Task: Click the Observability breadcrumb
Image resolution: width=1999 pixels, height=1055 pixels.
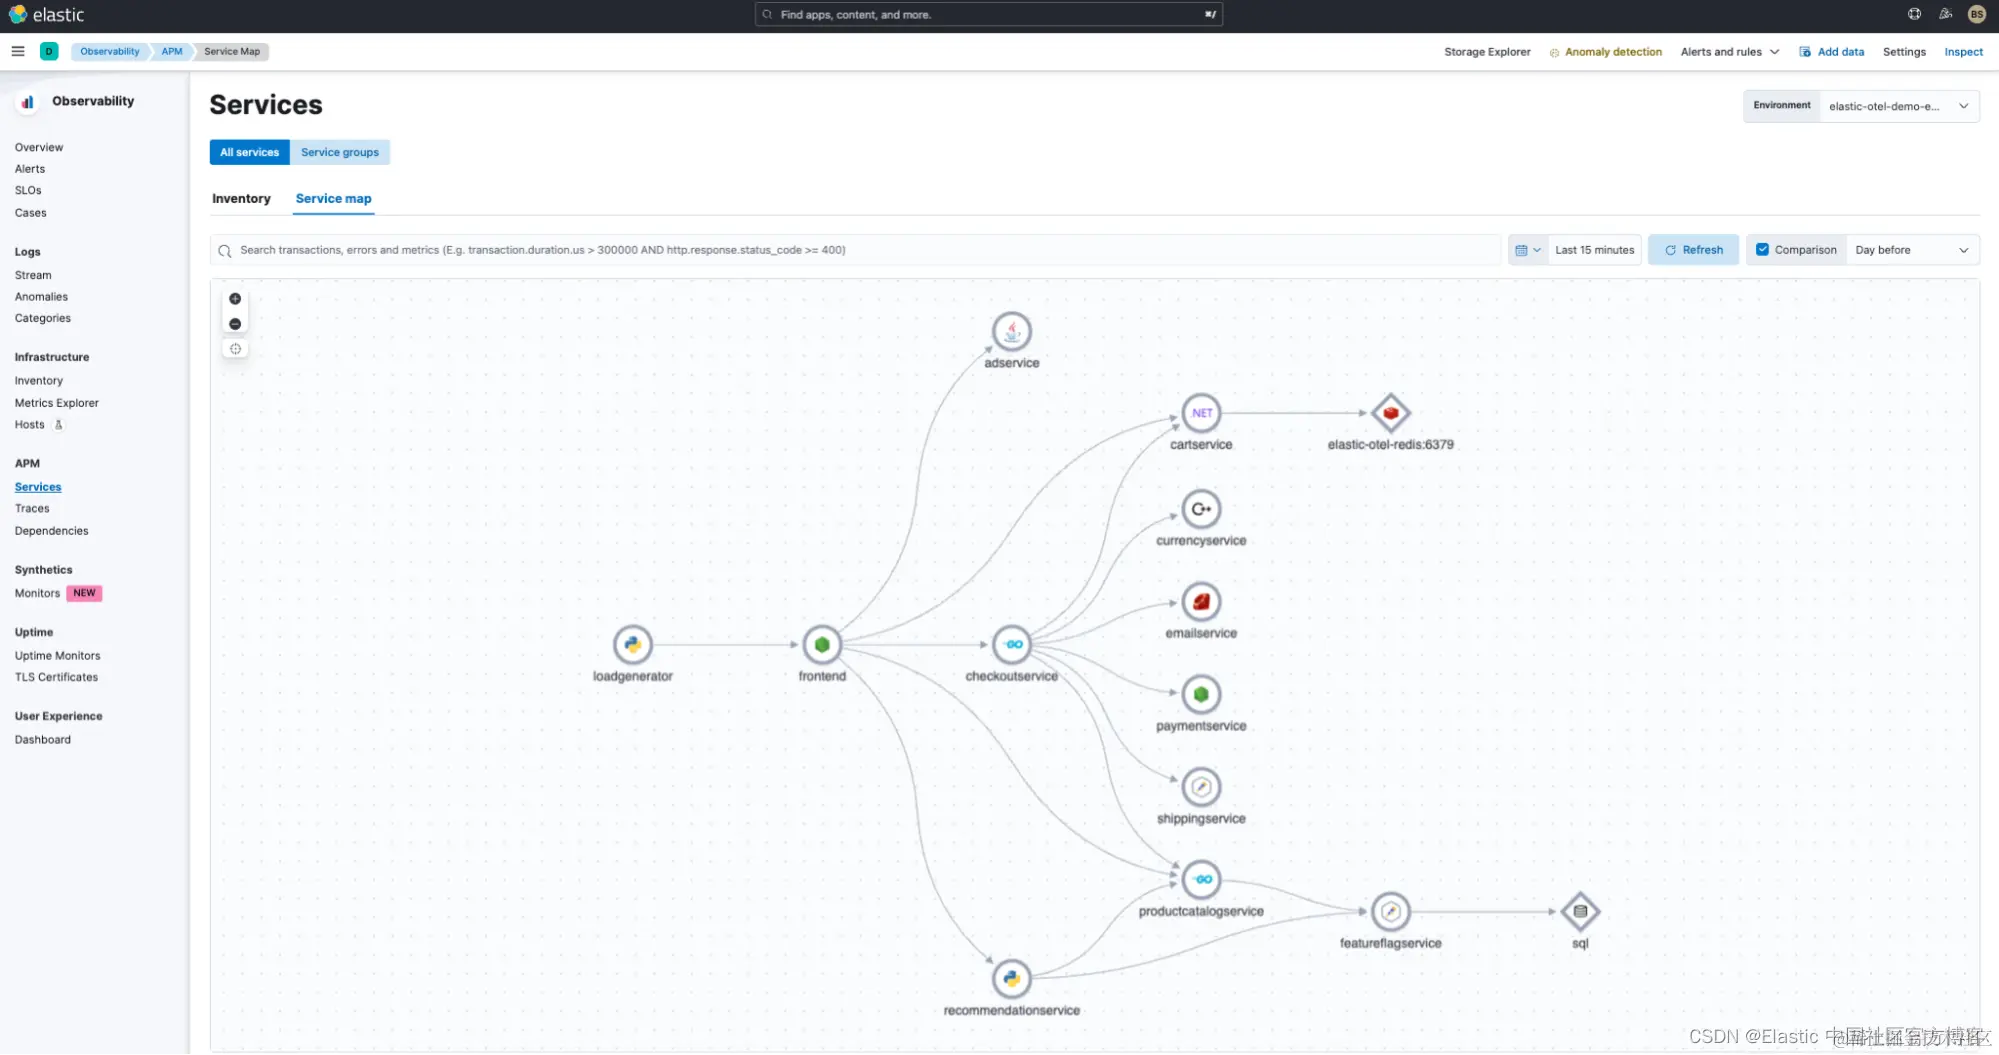Action: tap(110, 51)
